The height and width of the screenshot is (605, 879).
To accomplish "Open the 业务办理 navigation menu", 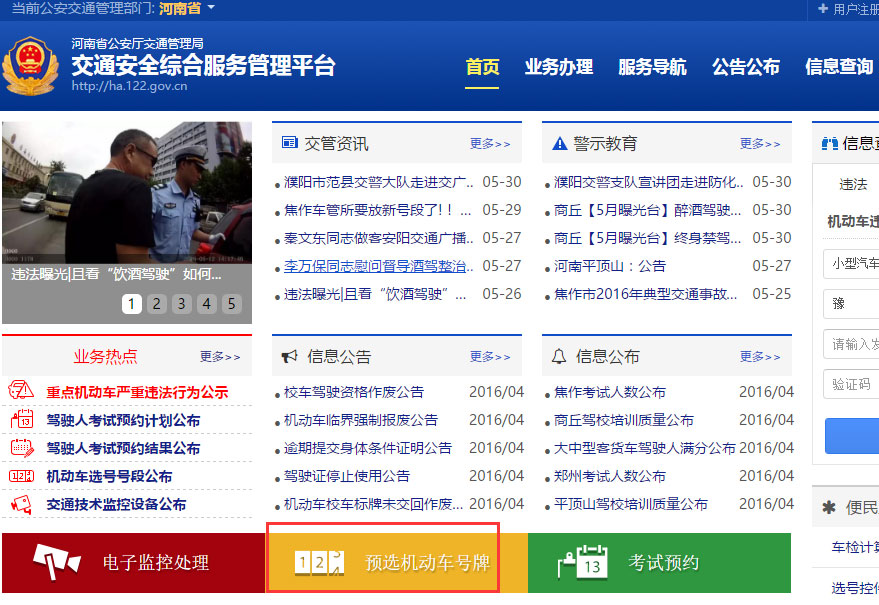I will coord(558,67).
